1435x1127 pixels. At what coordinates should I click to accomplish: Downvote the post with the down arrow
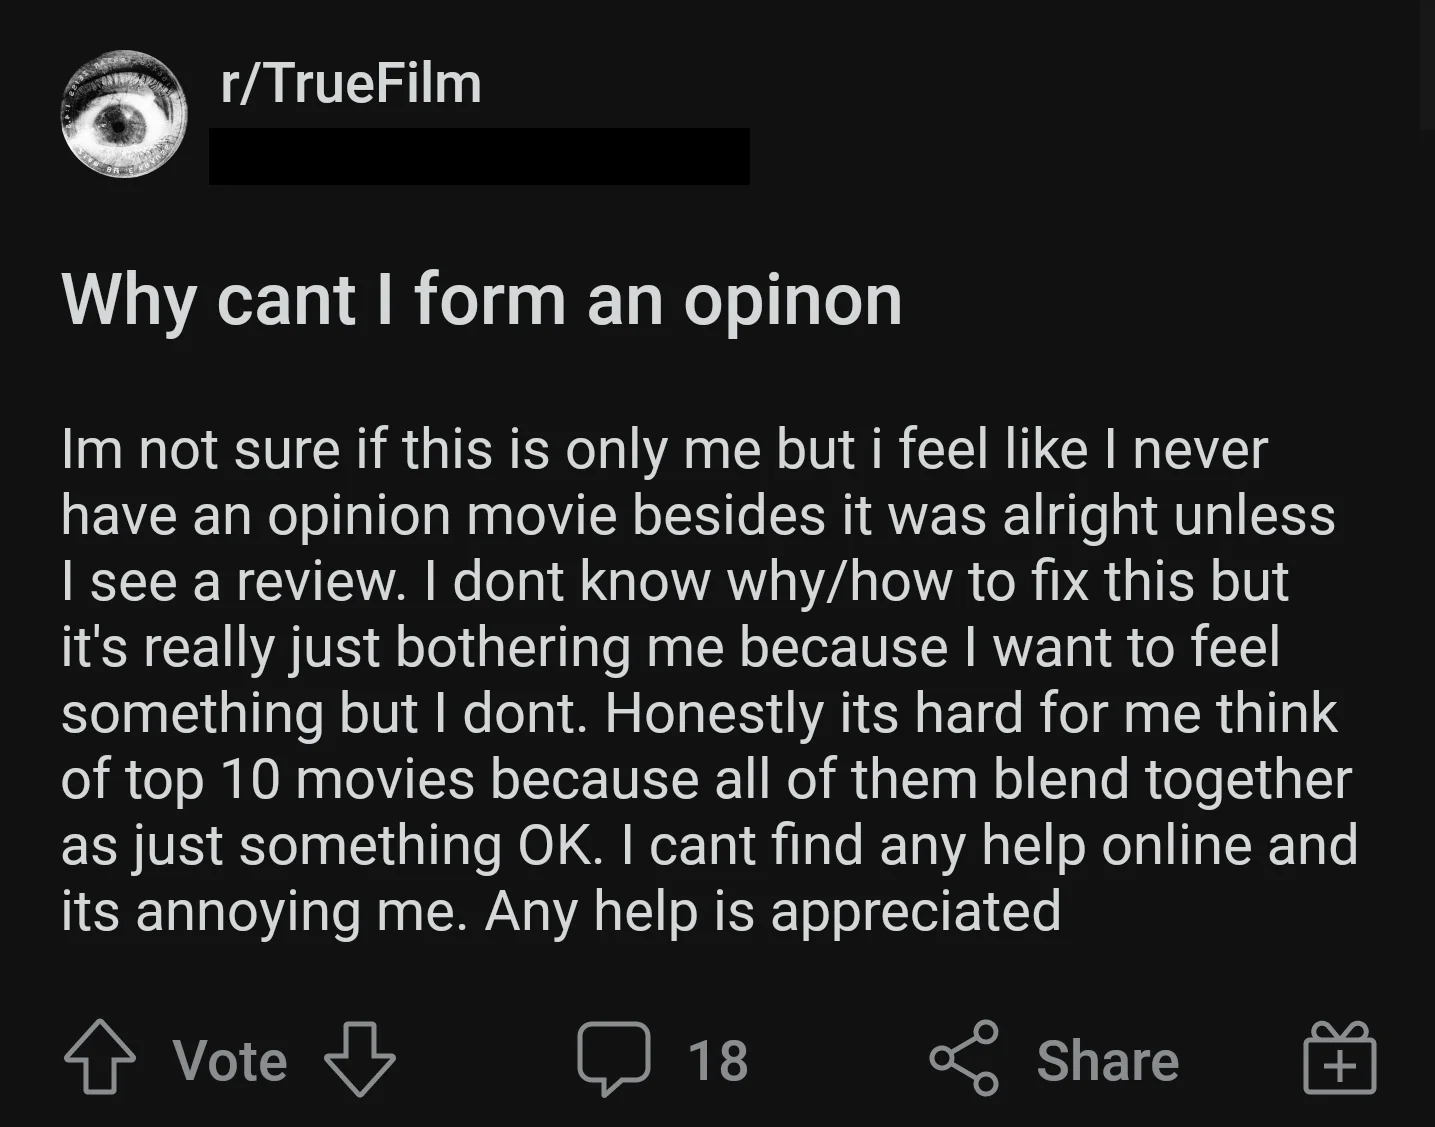360,1058
